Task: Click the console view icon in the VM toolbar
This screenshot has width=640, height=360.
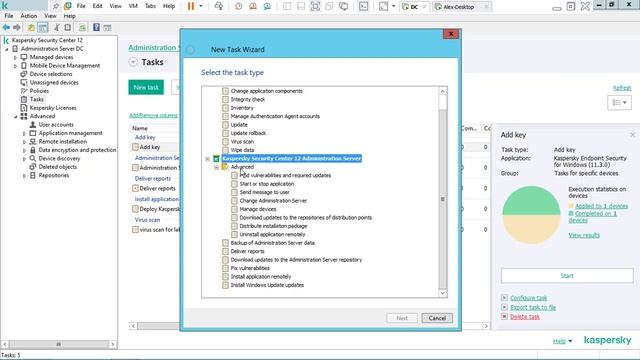Action: pos(363,7)
